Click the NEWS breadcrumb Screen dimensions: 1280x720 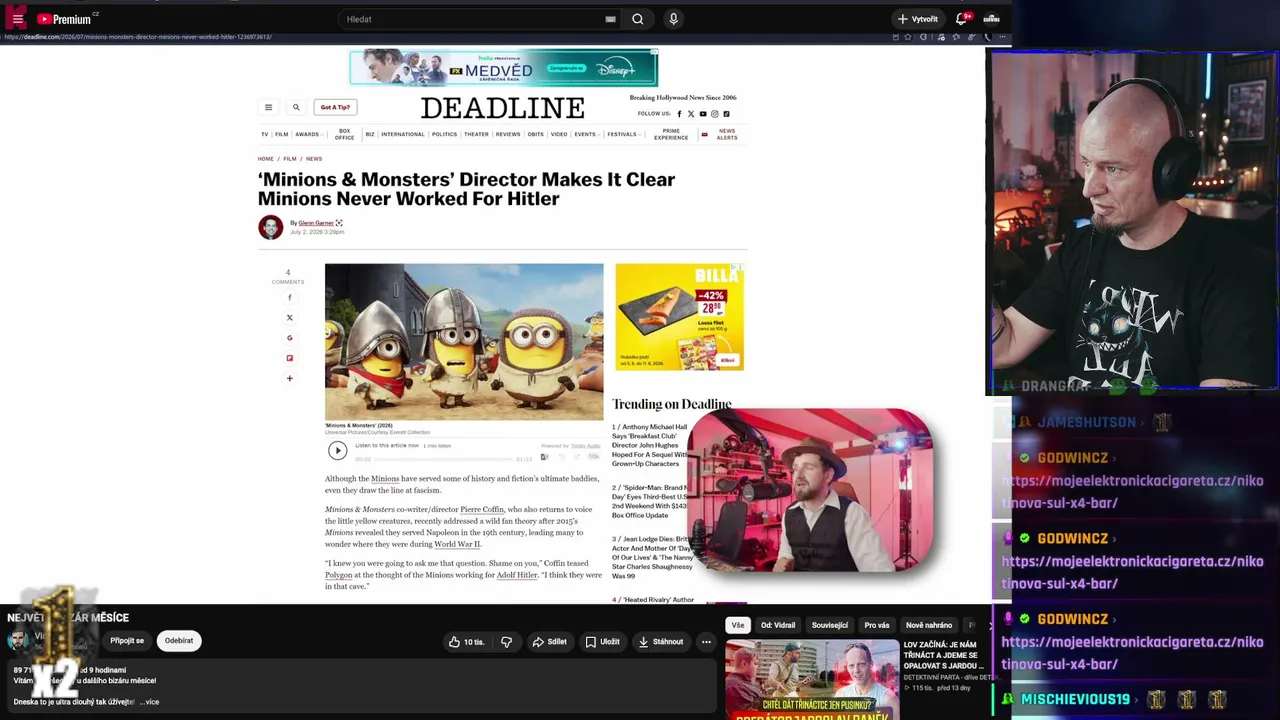(314, 159)
